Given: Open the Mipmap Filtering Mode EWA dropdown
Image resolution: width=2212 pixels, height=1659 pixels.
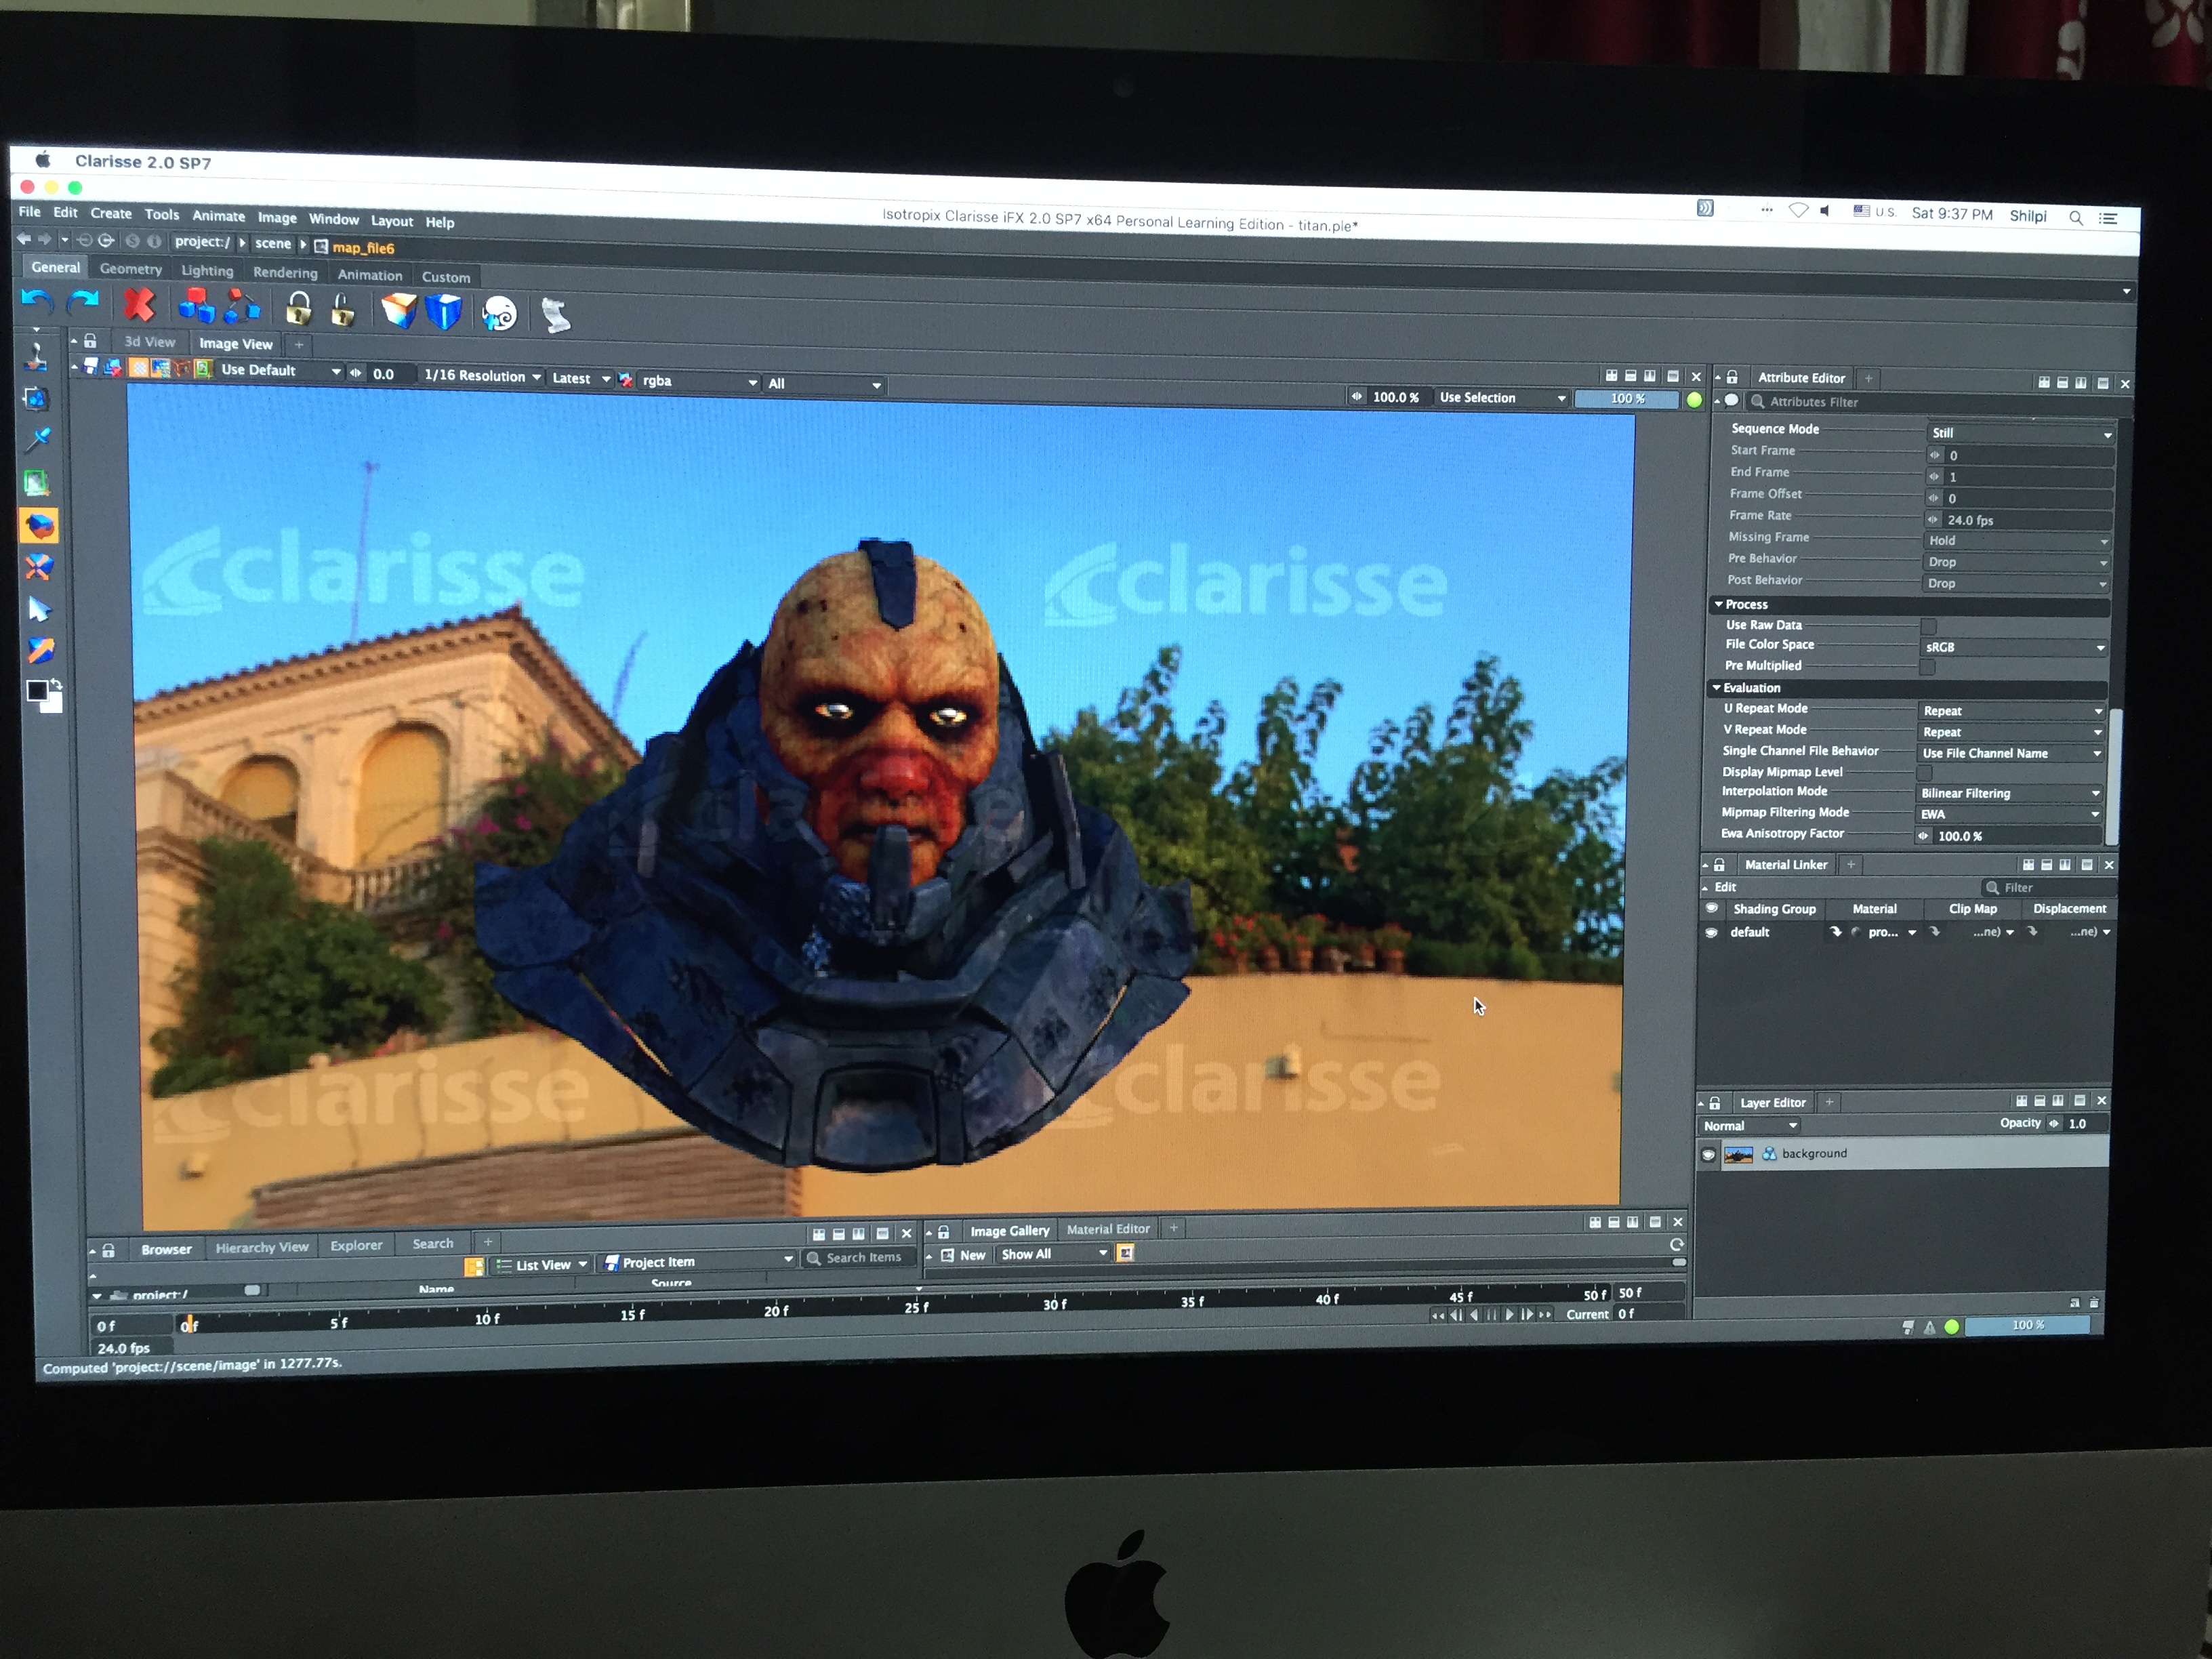Looking at the screenshot, I should pyautogui.click(x=2009, y=814).
